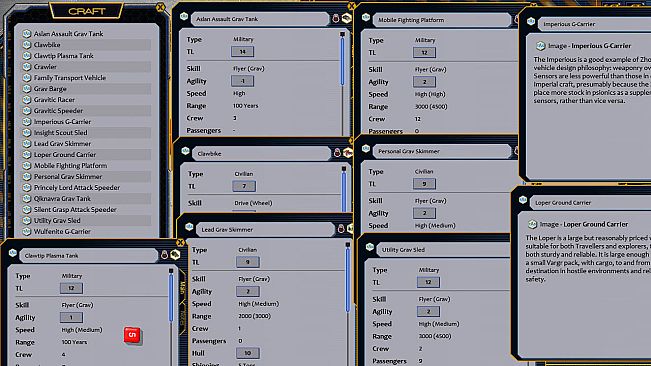Open link icon beside Clawbike in Craft list
The width and height of the screenshot is (651, 366).
point(27,45)
